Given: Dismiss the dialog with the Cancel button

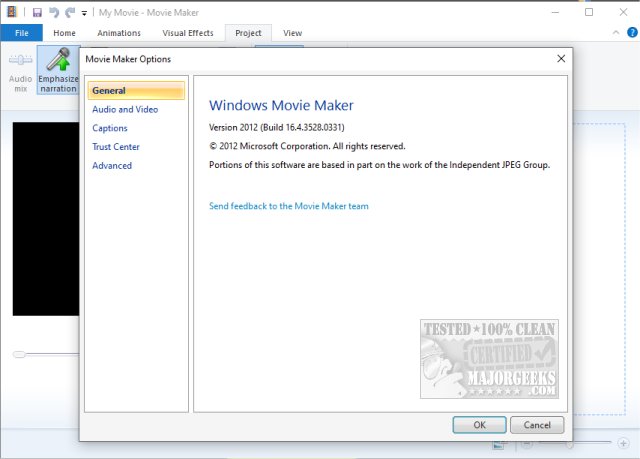Looking at the screenshot, I should click(x=537, y=425).
